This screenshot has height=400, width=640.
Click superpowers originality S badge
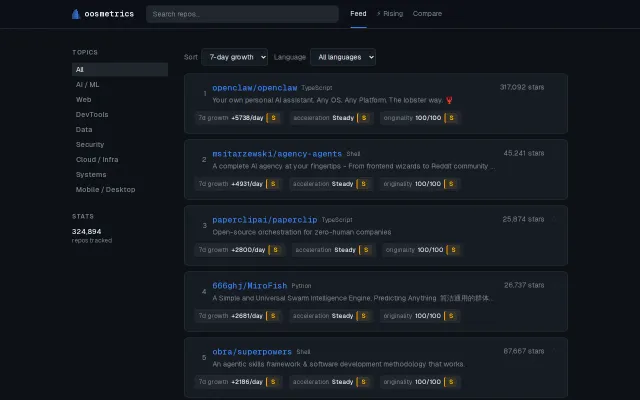(x=451, y=382)
